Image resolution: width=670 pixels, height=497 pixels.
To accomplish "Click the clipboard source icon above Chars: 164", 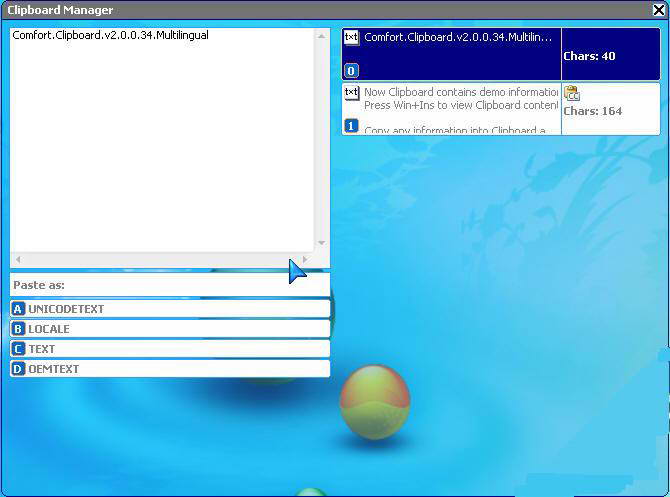I will point(572,93).
